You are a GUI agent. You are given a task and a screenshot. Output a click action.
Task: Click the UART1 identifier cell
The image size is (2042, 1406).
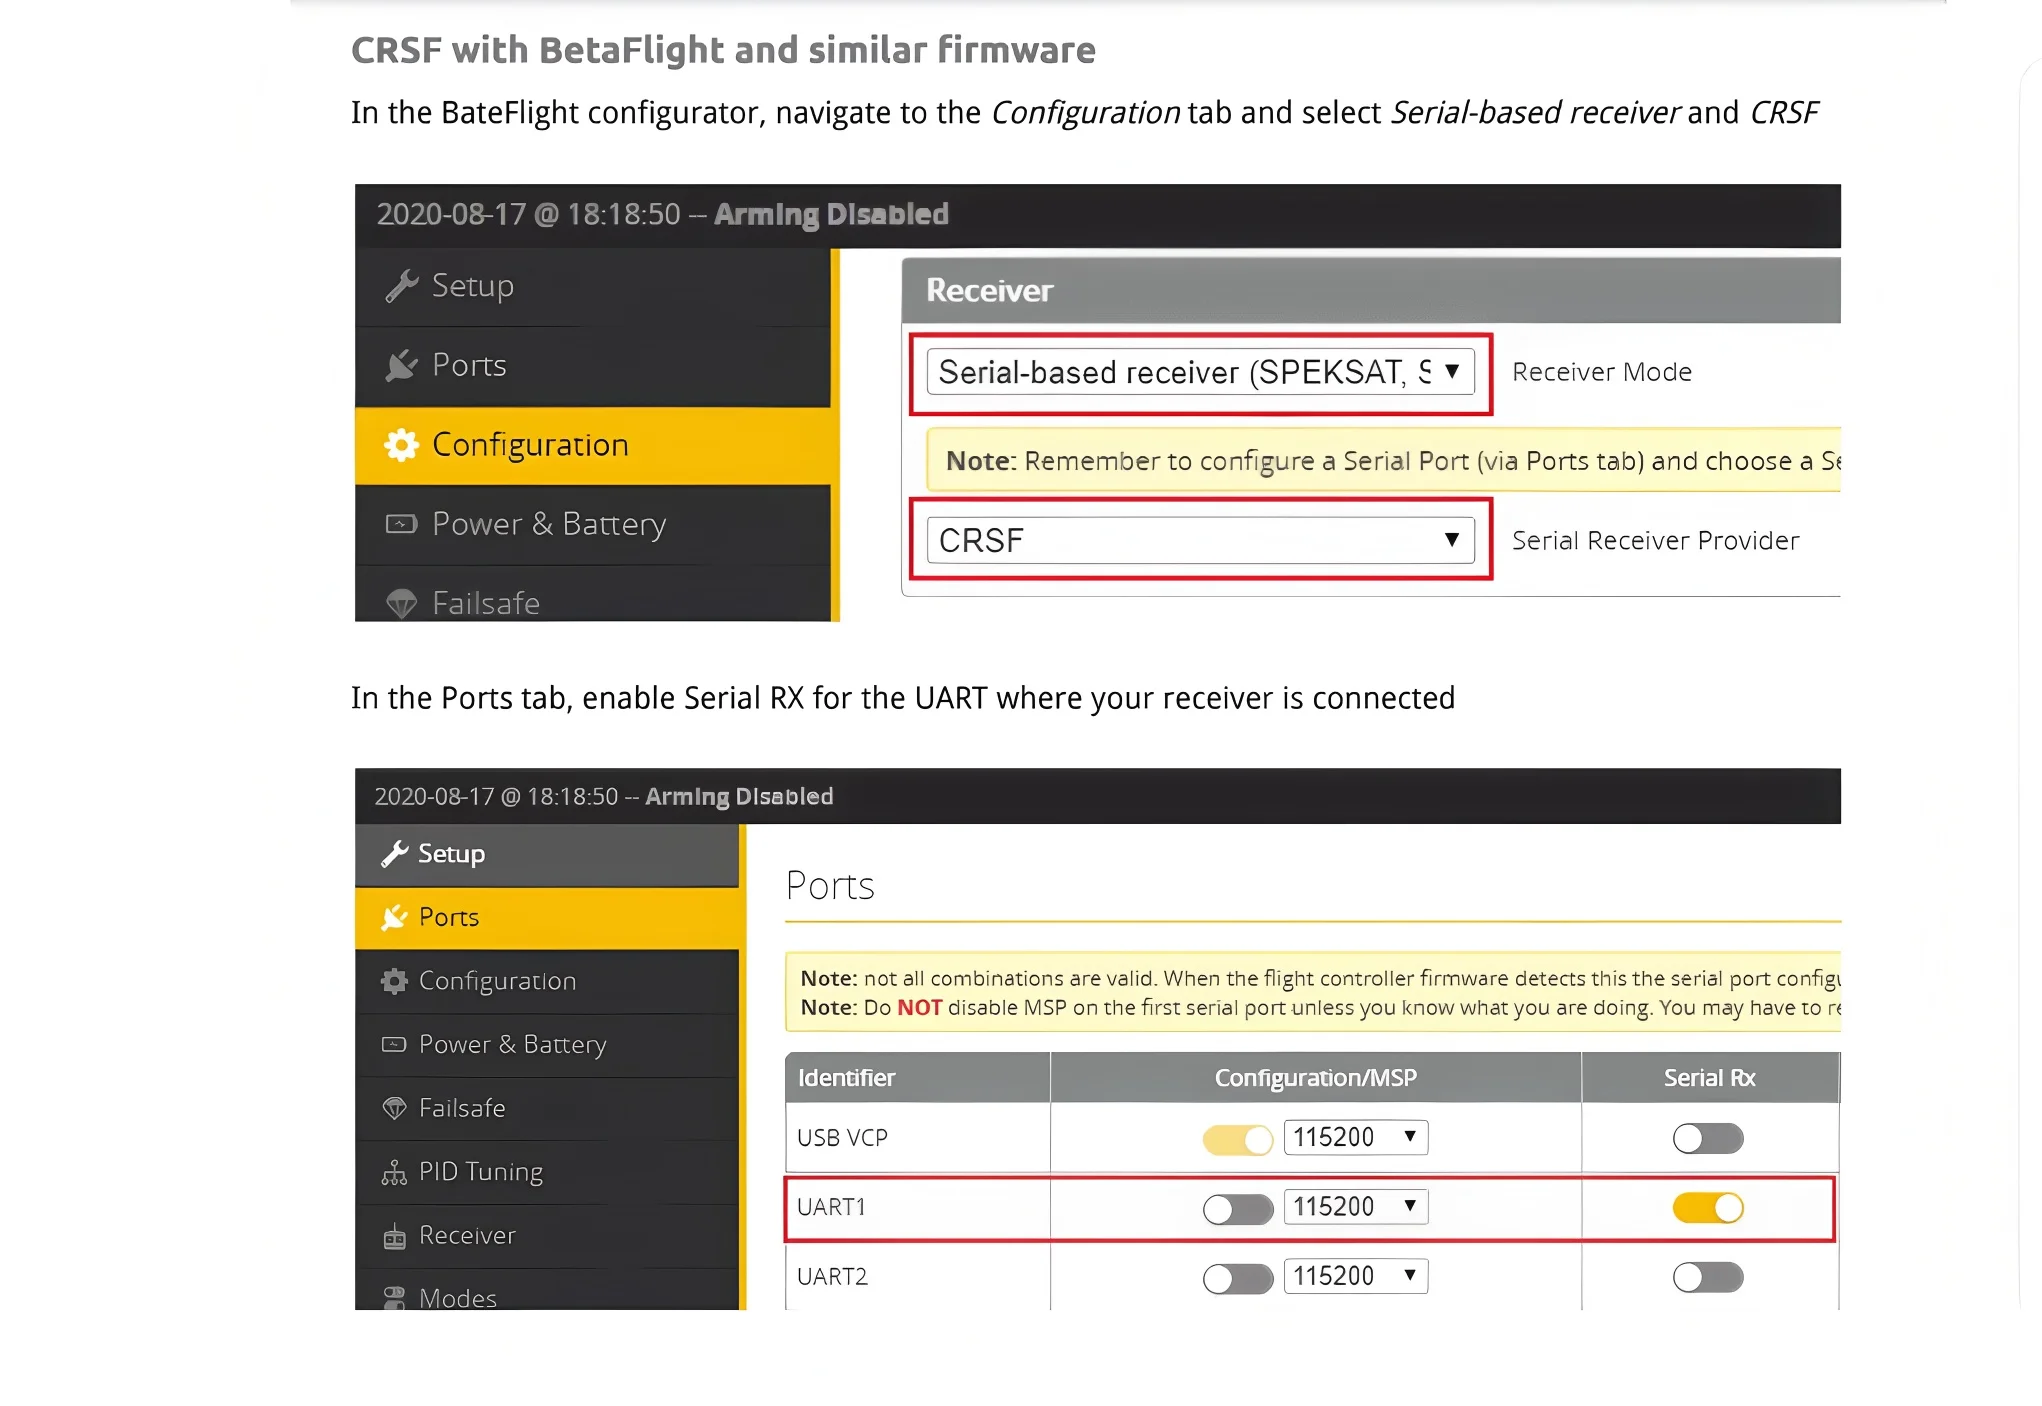coord(918,1208)
